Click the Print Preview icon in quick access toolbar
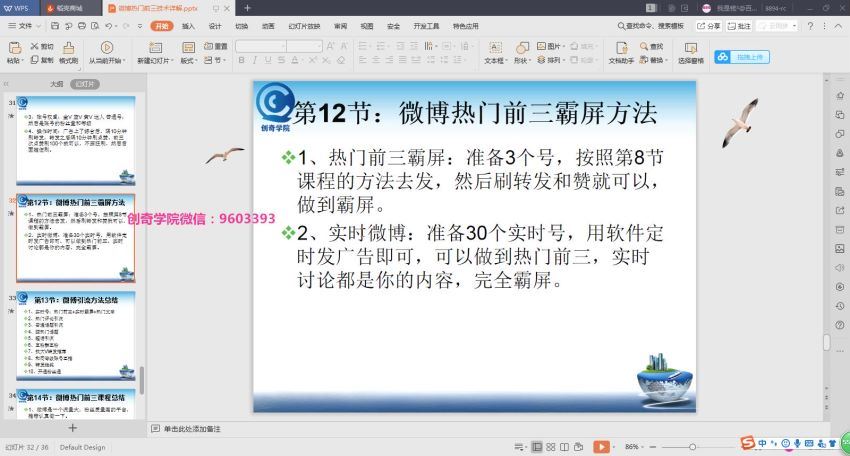 (95, 25)
